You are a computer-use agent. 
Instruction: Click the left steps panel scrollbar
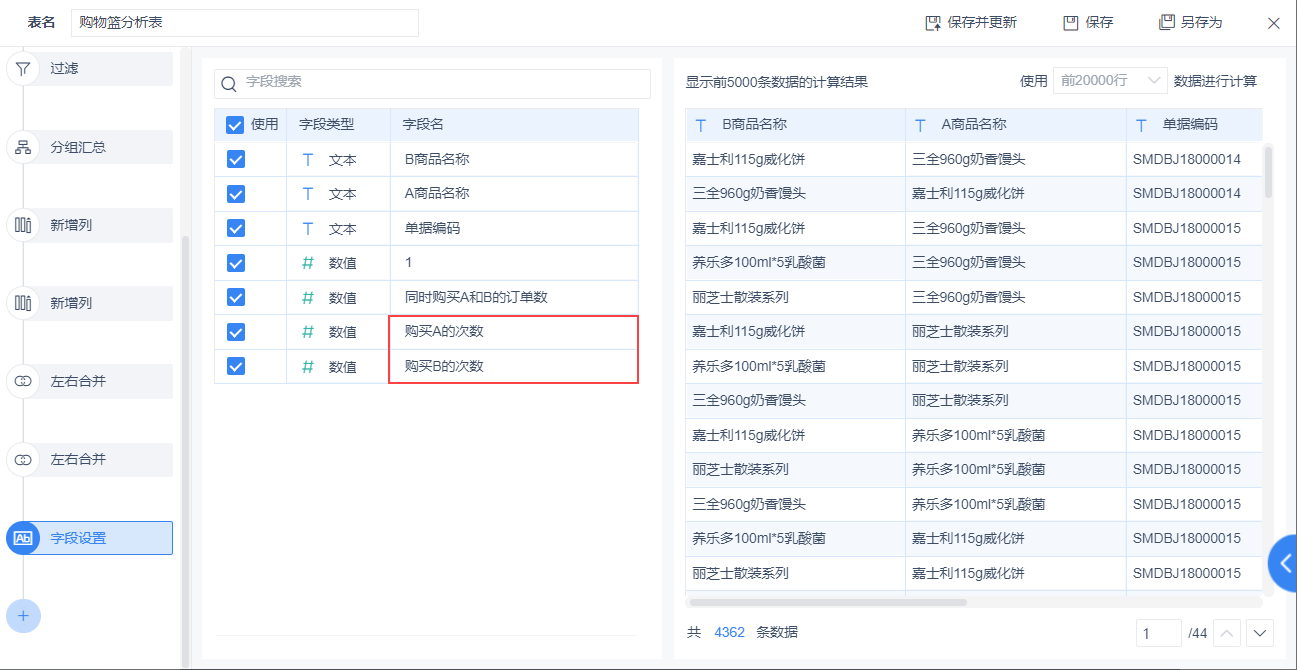[x=184, y=450]
